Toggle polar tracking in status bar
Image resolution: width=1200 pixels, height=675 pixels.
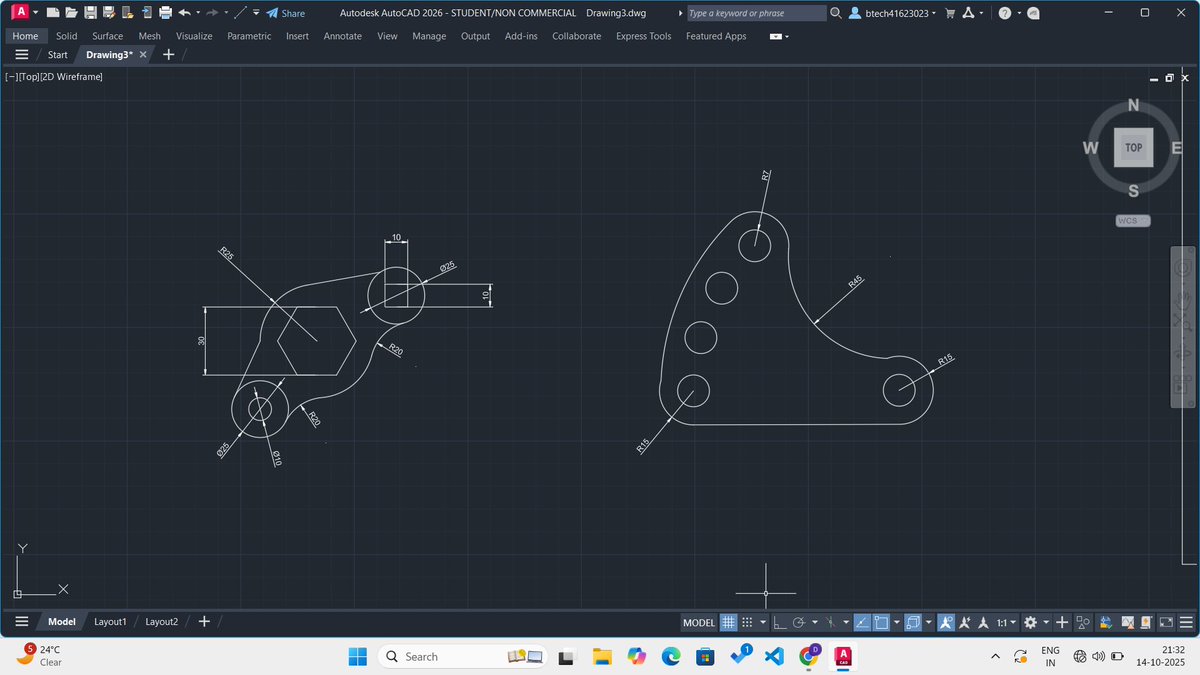[x=799, y=622]
